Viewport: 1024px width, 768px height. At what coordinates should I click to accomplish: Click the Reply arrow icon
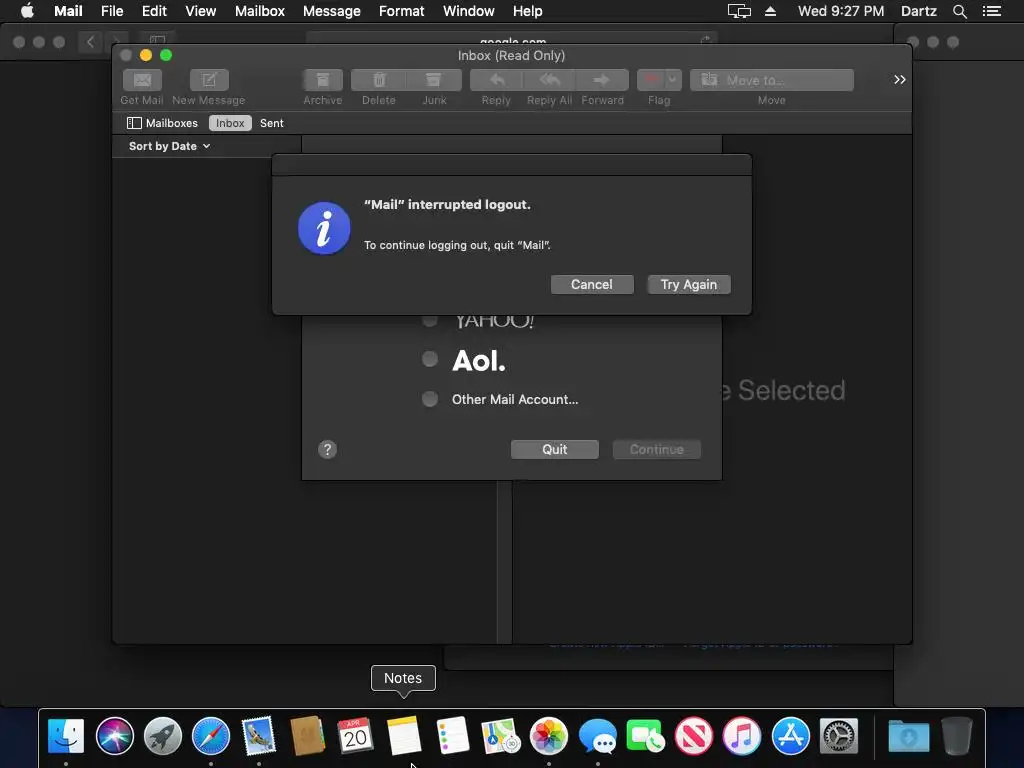tap(496, 80)
